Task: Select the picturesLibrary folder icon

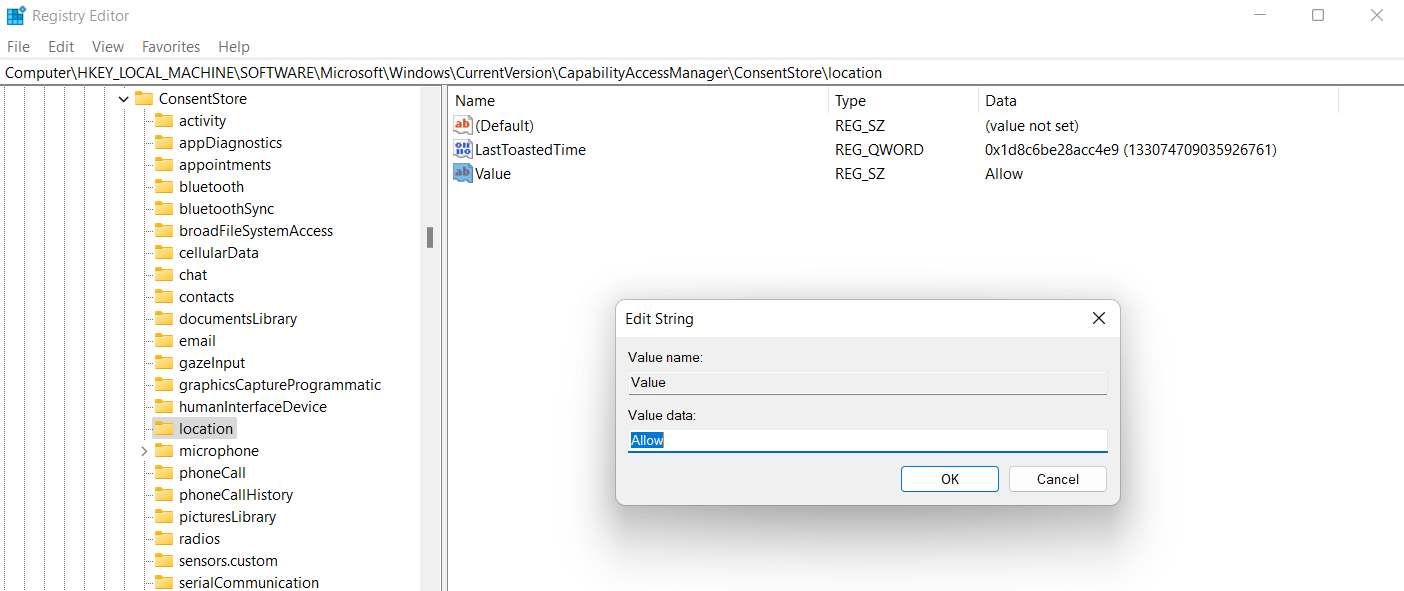Action: tap(164, 517)
